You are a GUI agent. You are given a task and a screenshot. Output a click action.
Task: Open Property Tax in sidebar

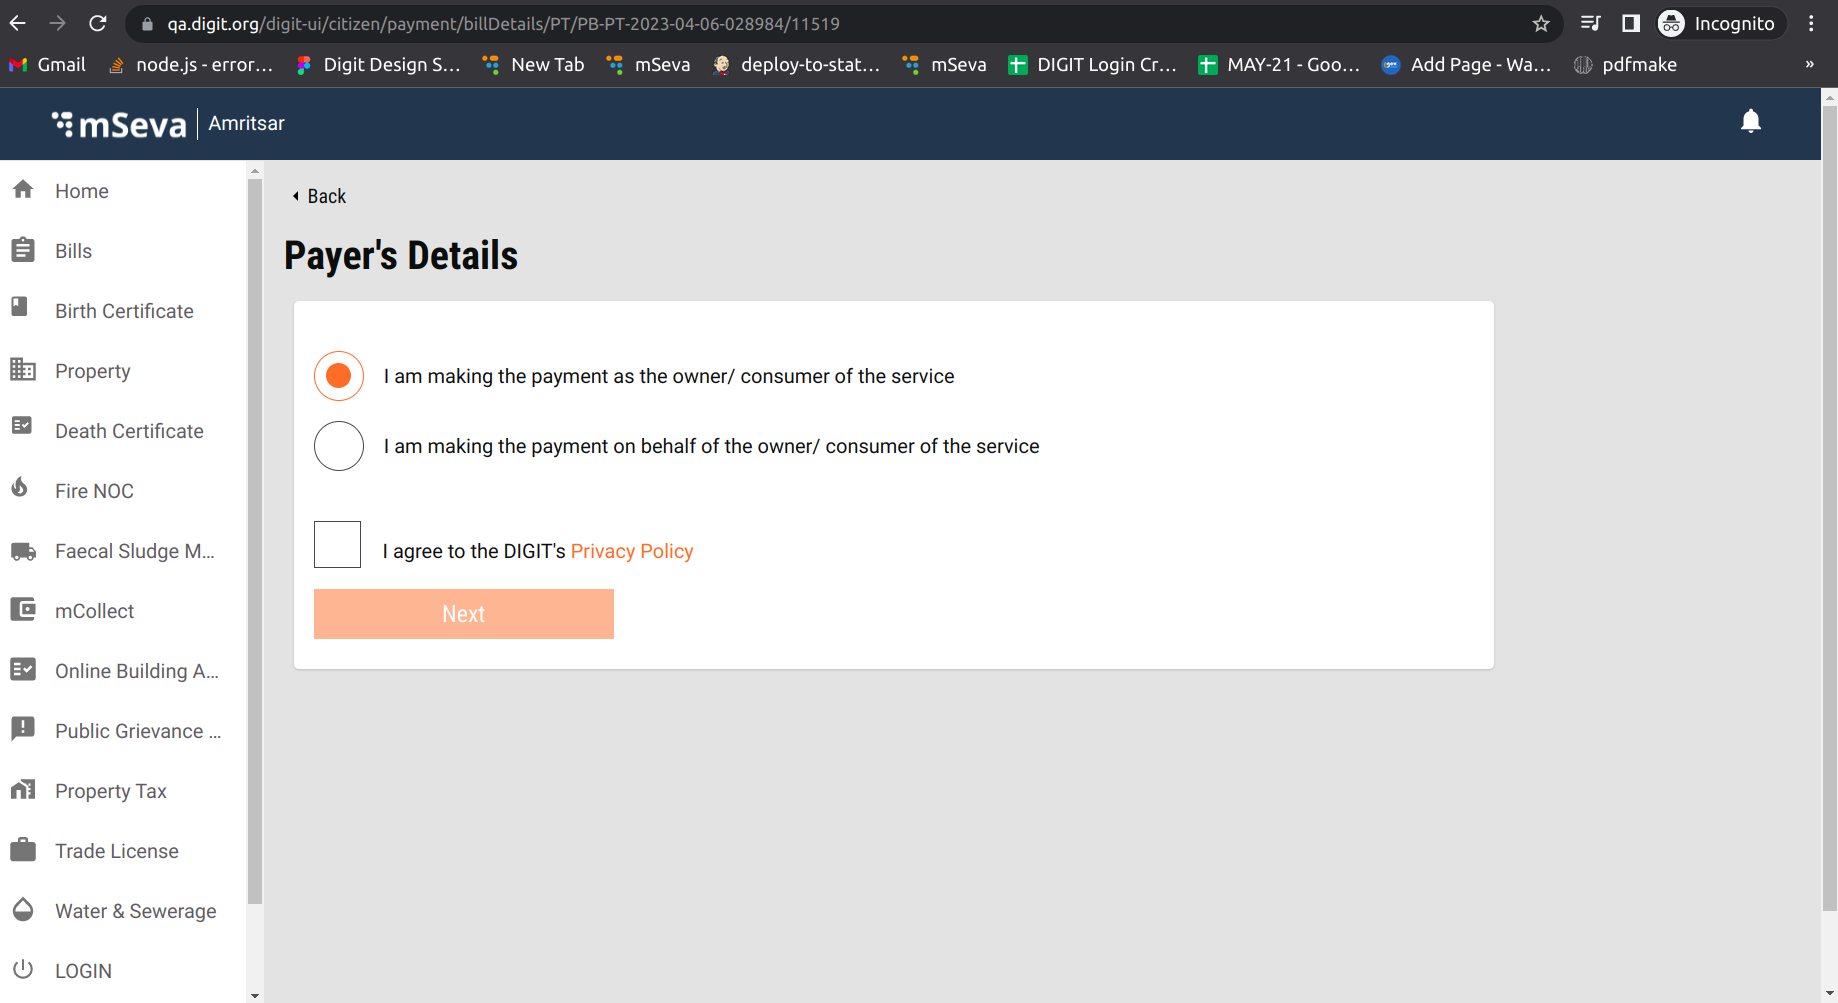(x=110, y=791)
